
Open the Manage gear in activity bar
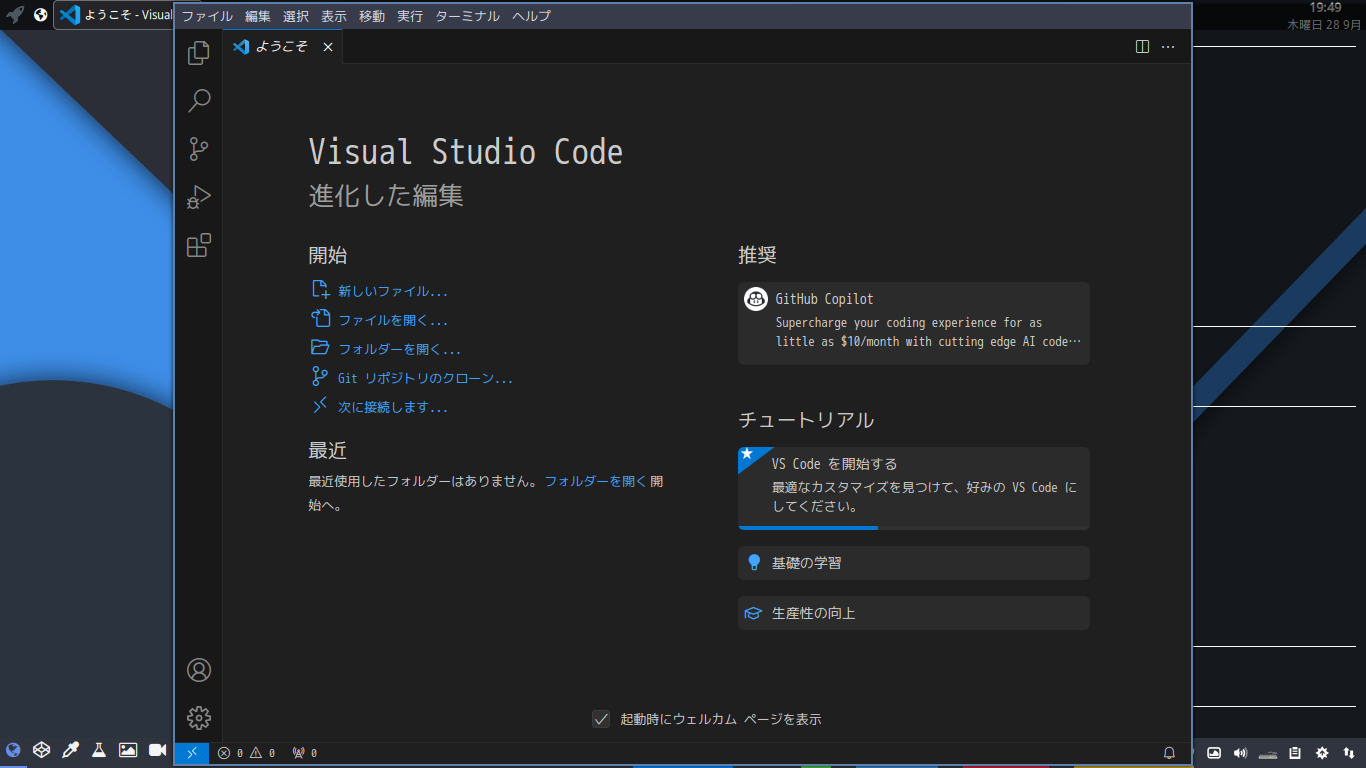pos(199,718)
